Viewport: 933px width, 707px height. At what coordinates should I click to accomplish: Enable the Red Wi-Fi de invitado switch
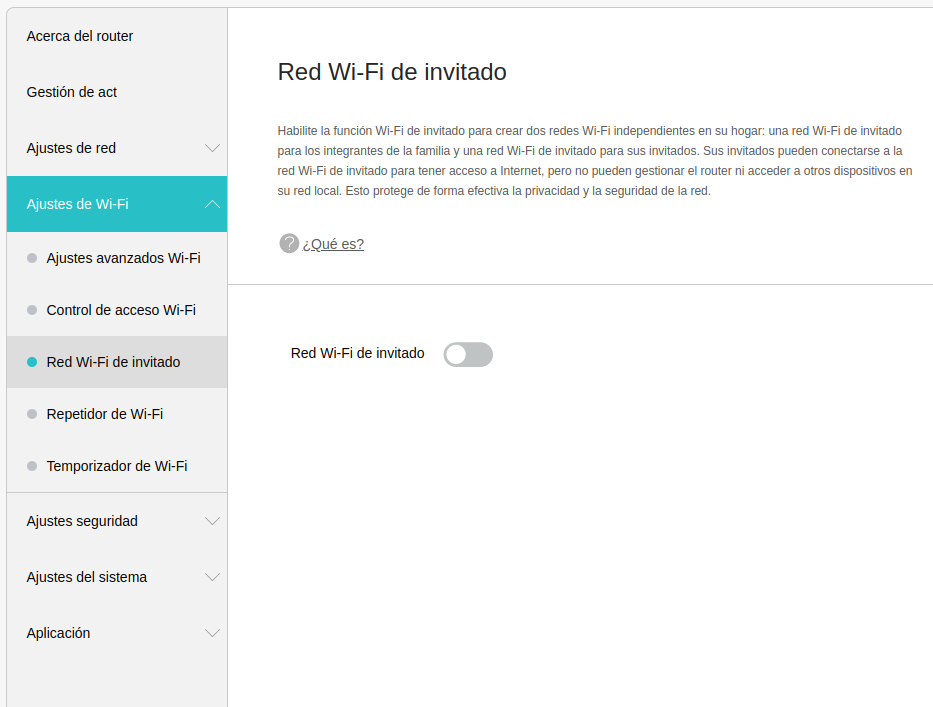pos(468,354)
